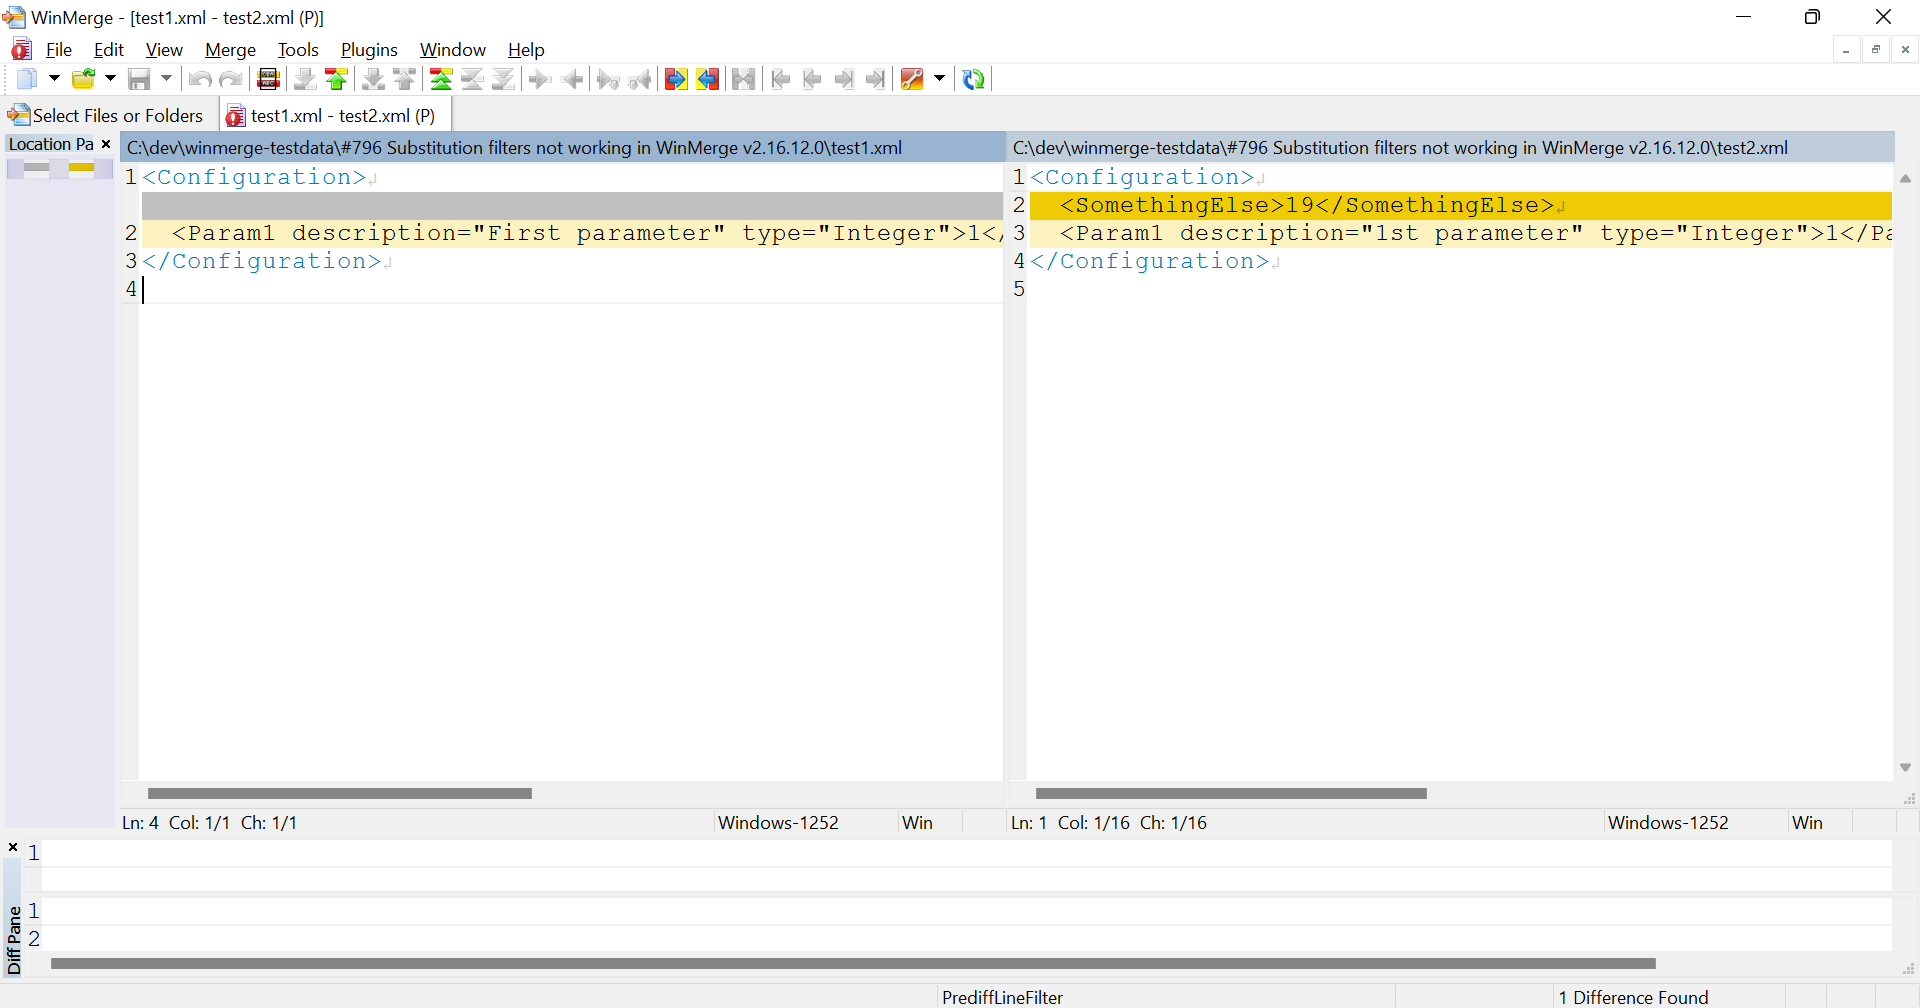Image resolution: width=1920 pixels, height=1008 pixels.
Task: Click Copy Left gray arrow icon
Action: 572,79
